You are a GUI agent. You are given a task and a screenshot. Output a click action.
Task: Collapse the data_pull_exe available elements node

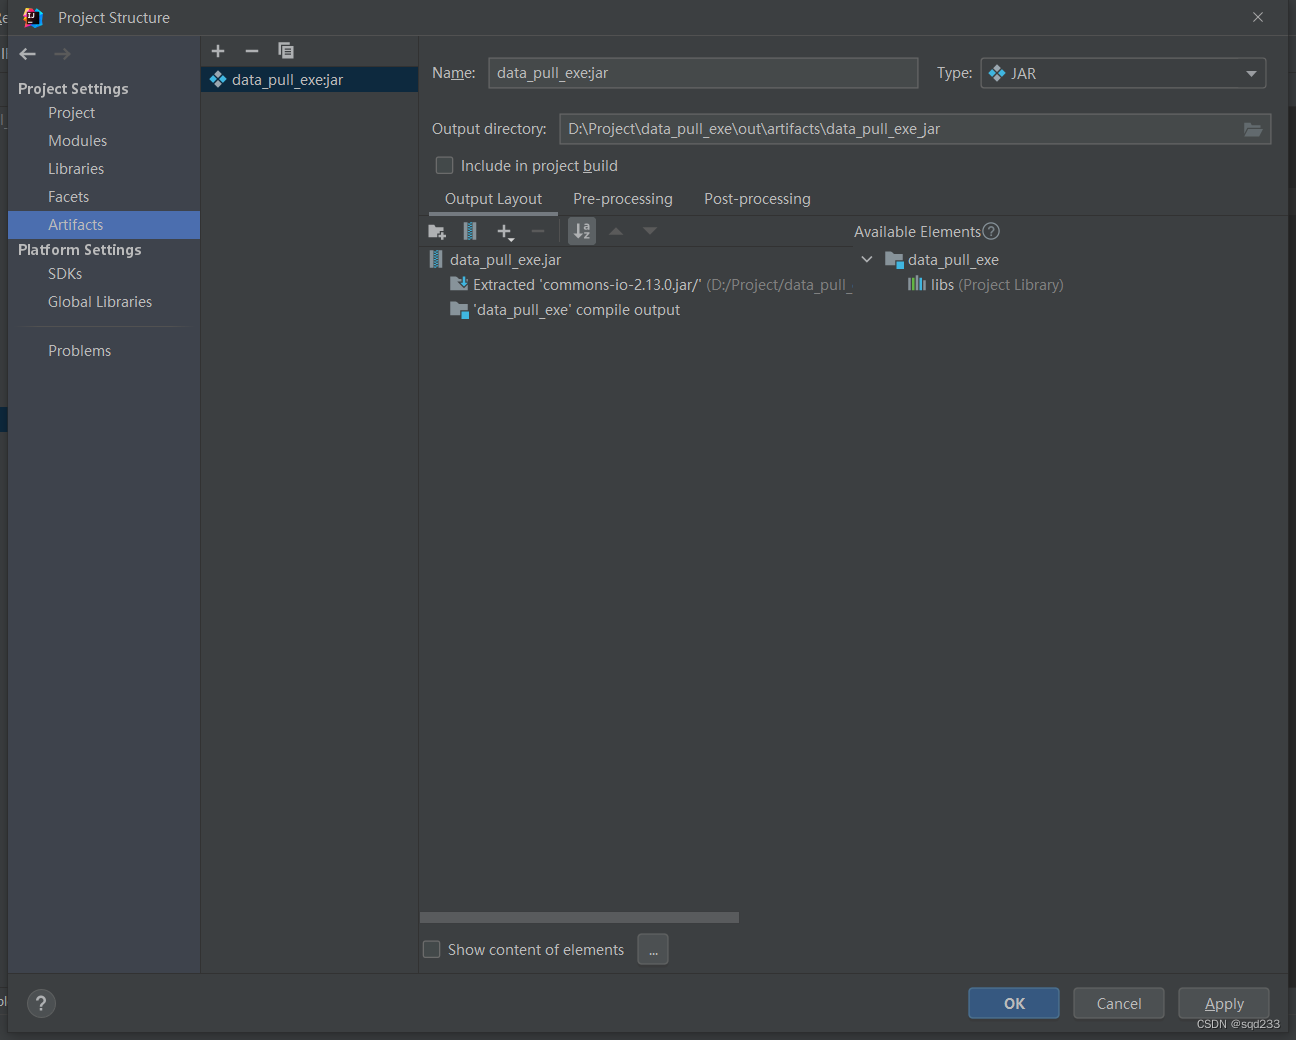click(x=866, y=259)
